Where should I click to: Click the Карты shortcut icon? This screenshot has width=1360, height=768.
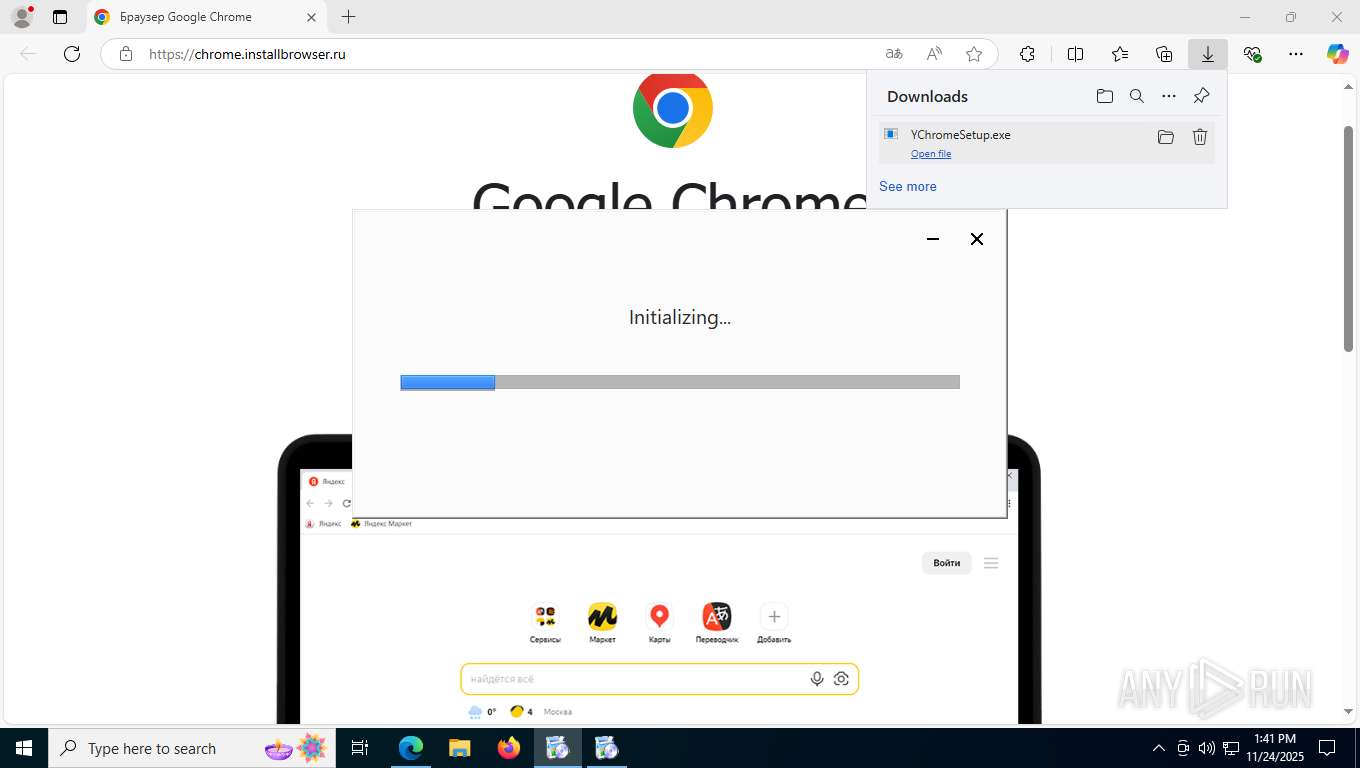coord(659,616)
